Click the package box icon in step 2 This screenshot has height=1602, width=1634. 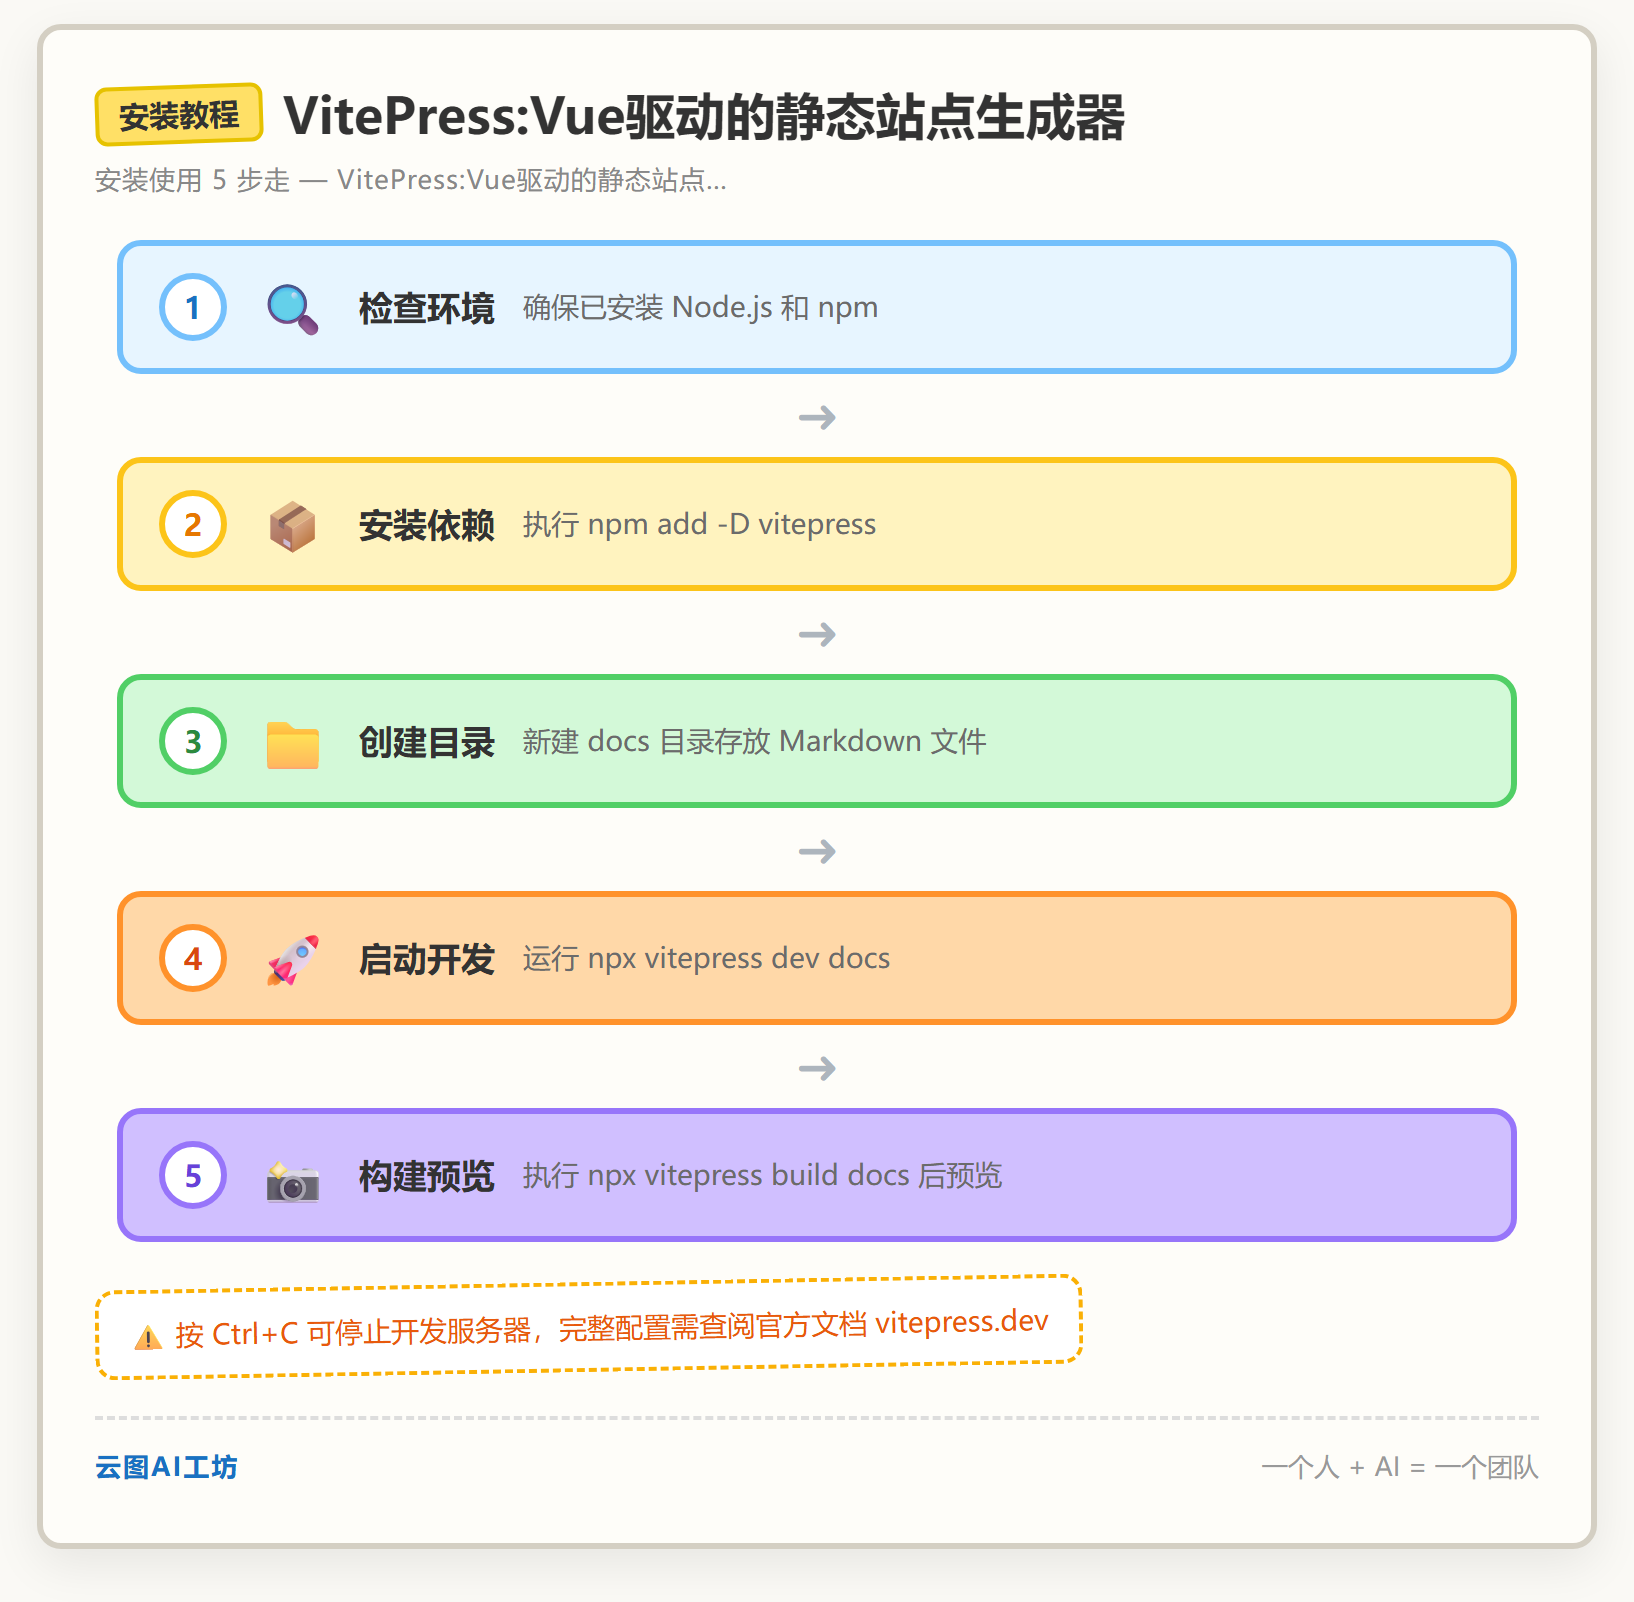(x=292, y=525)
